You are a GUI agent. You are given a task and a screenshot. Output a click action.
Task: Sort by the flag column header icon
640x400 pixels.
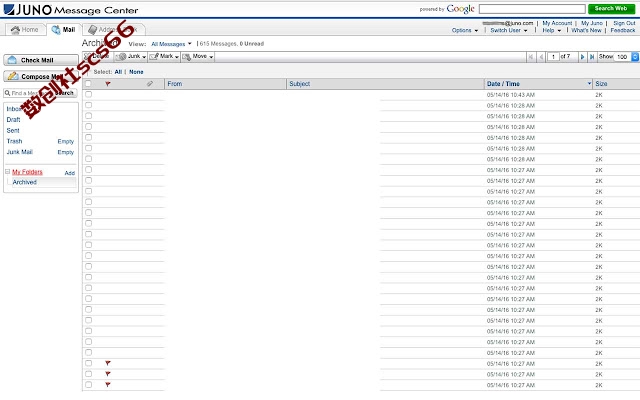coord(108,84)
